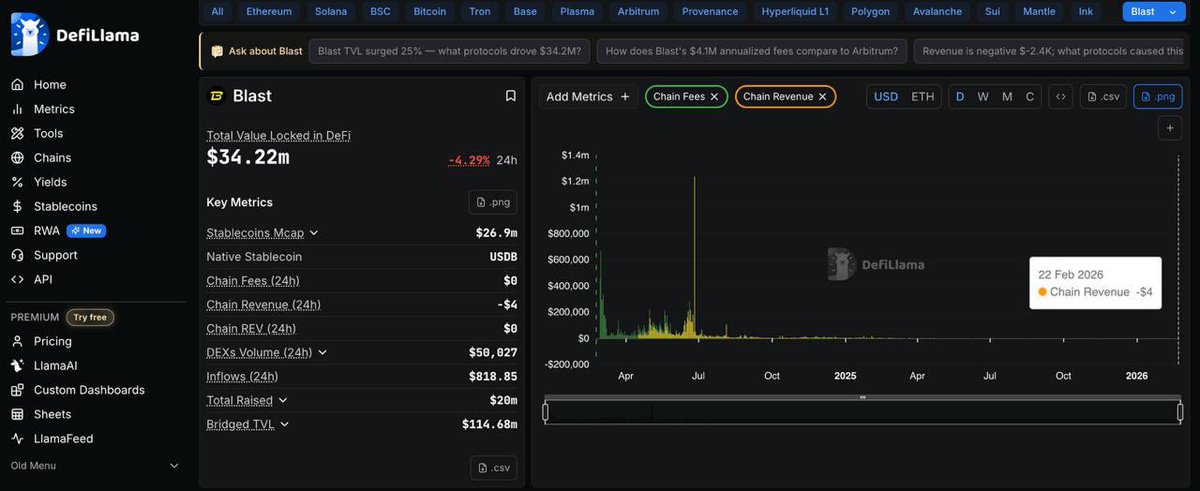Screen dimensions: 1200x491
Task: Expand the Stablecoins Mcap row
Action: (x=313, y=233)
